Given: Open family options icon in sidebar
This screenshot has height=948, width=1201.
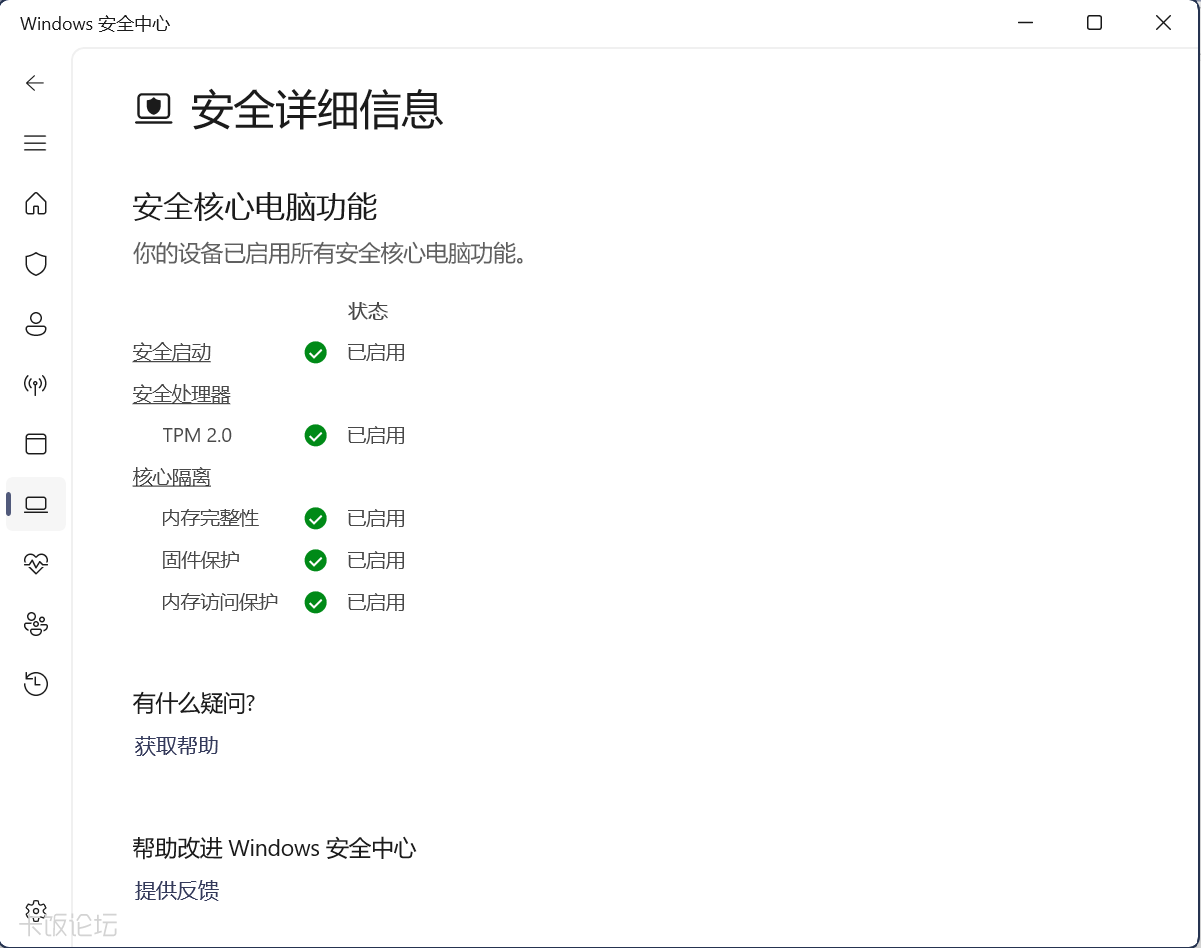Looking at the screenshot, I should (35, 624).
